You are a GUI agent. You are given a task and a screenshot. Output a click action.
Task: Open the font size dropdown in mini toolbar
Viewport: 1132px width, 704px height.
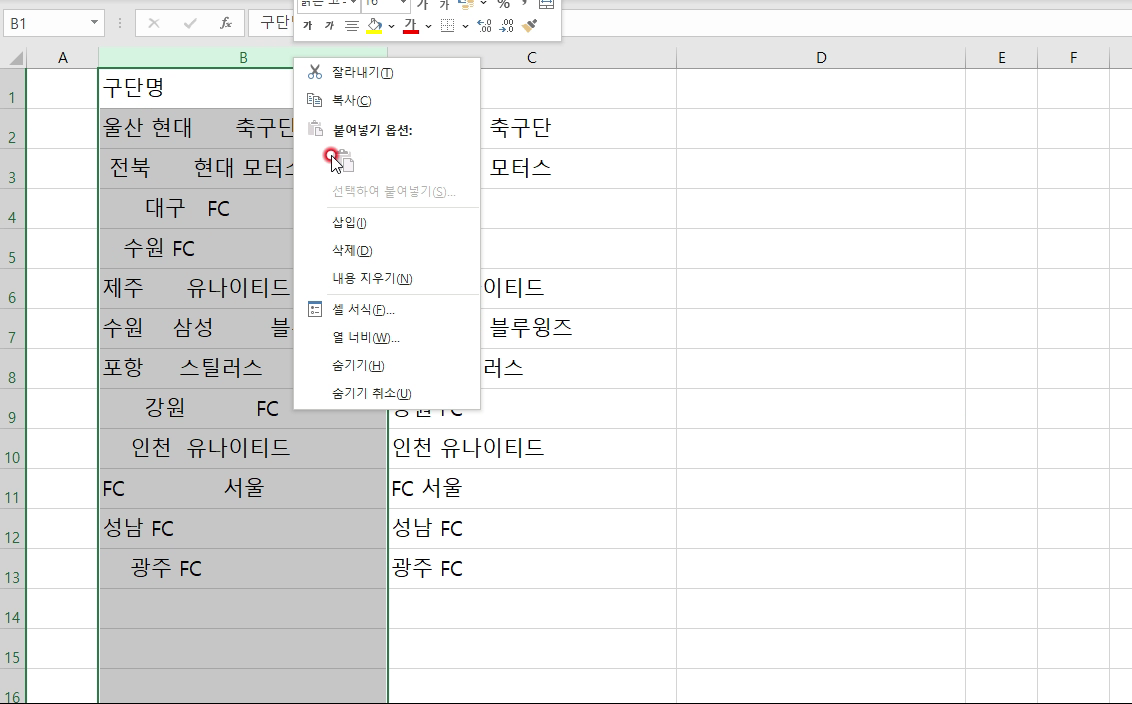coord(403,4)
